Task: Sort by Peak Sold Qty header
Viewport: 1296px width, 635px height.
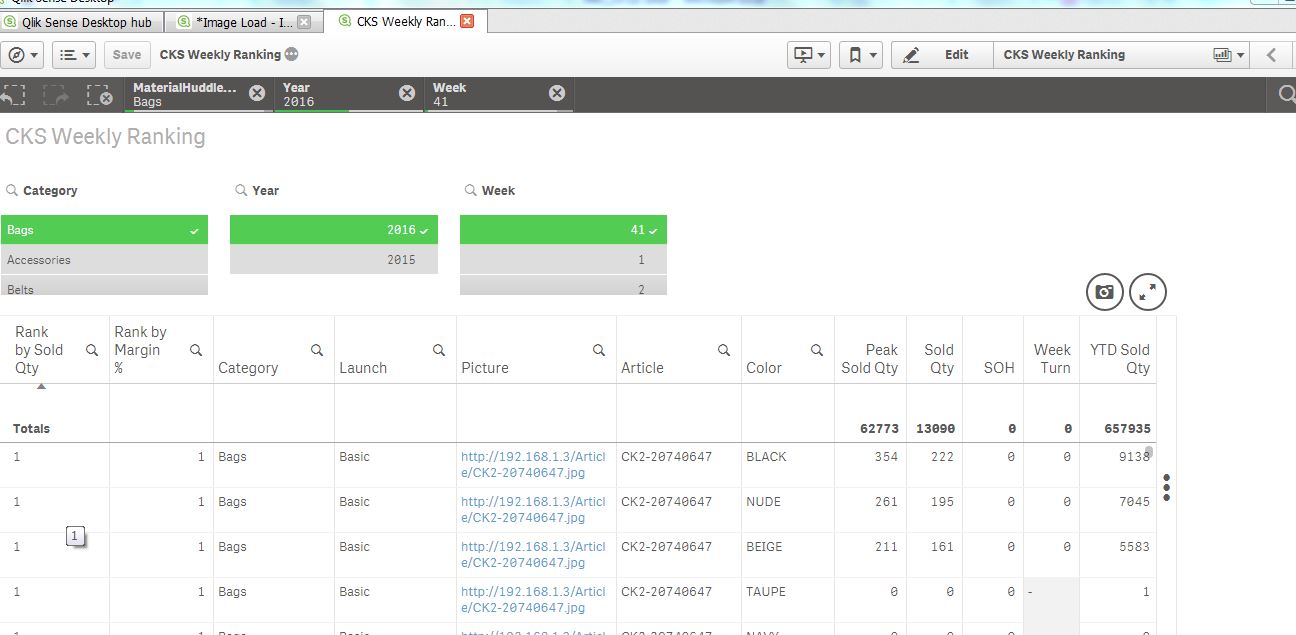Action: click(x=870, y=358)
